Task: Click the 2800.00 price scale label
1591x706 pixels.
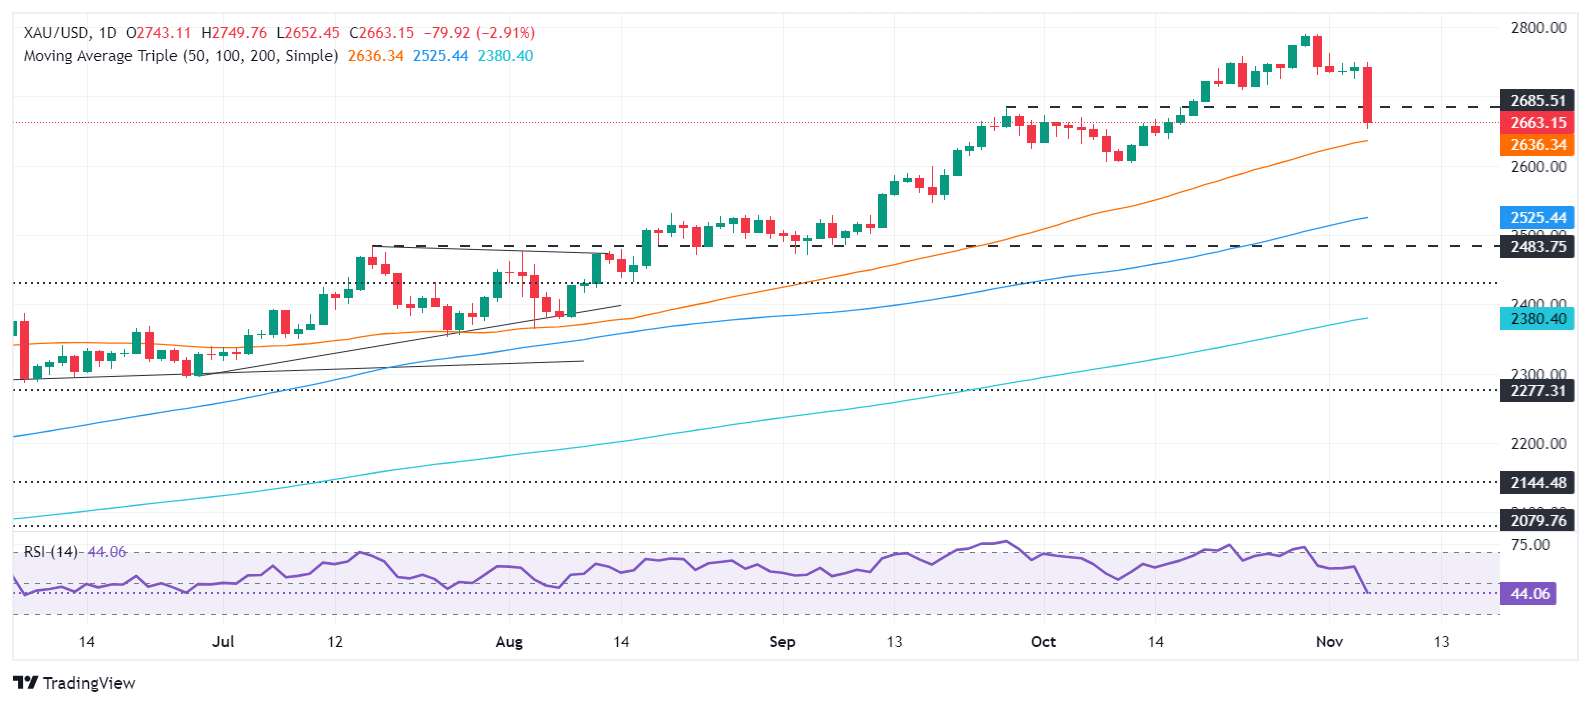Action: [x=1538, y=28]
